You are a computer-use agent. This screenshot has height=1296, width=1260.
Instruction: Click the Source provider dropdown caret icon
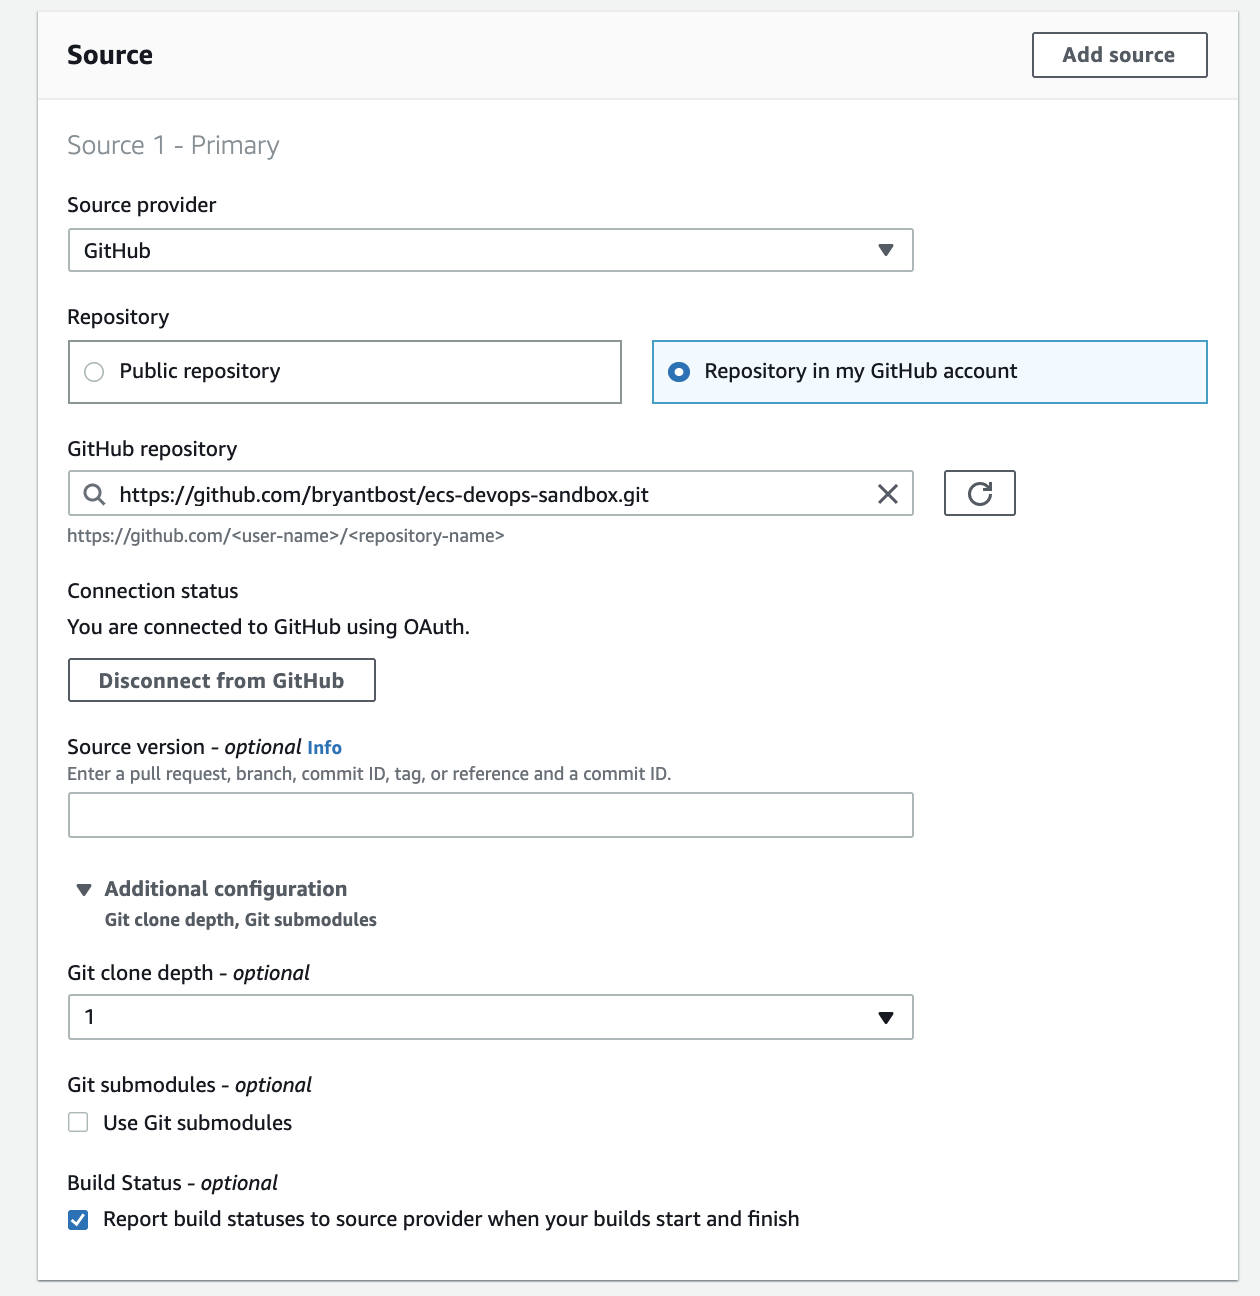(886, 250)
